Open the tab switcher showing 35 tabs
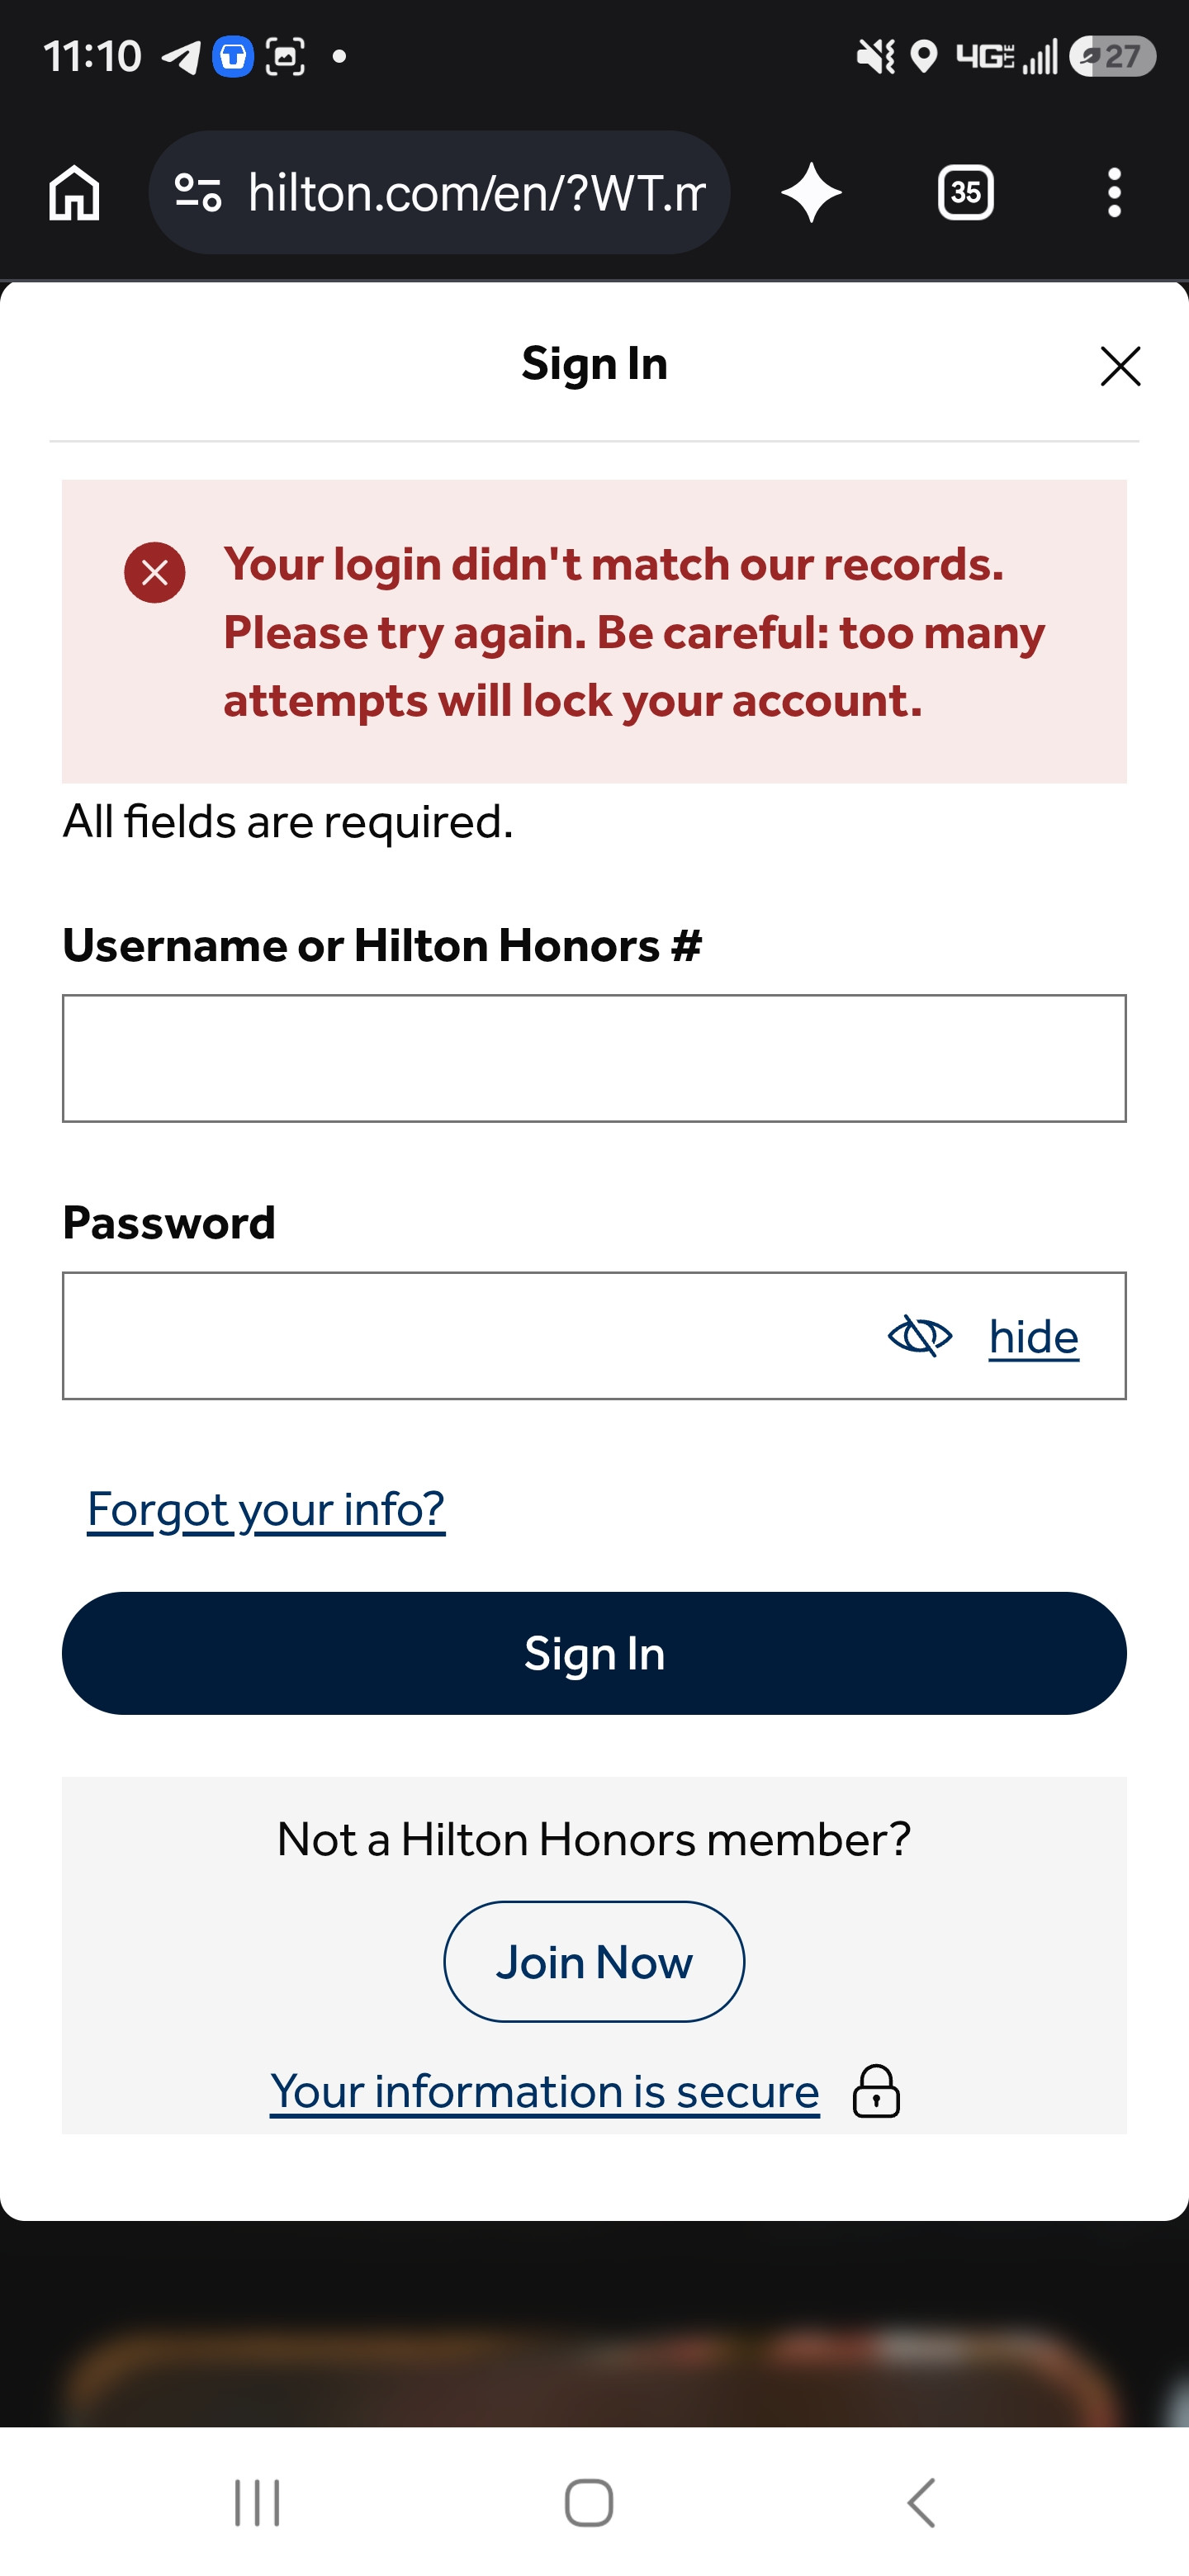1189x2576 pixels. click(x=965, y=192)
